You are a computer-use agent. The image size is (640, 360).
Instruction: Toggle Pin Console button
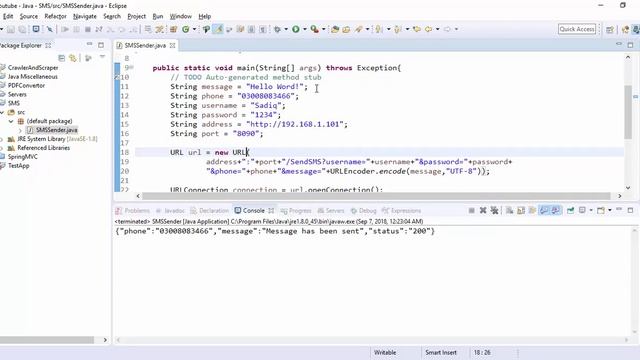tap(570, 210)
